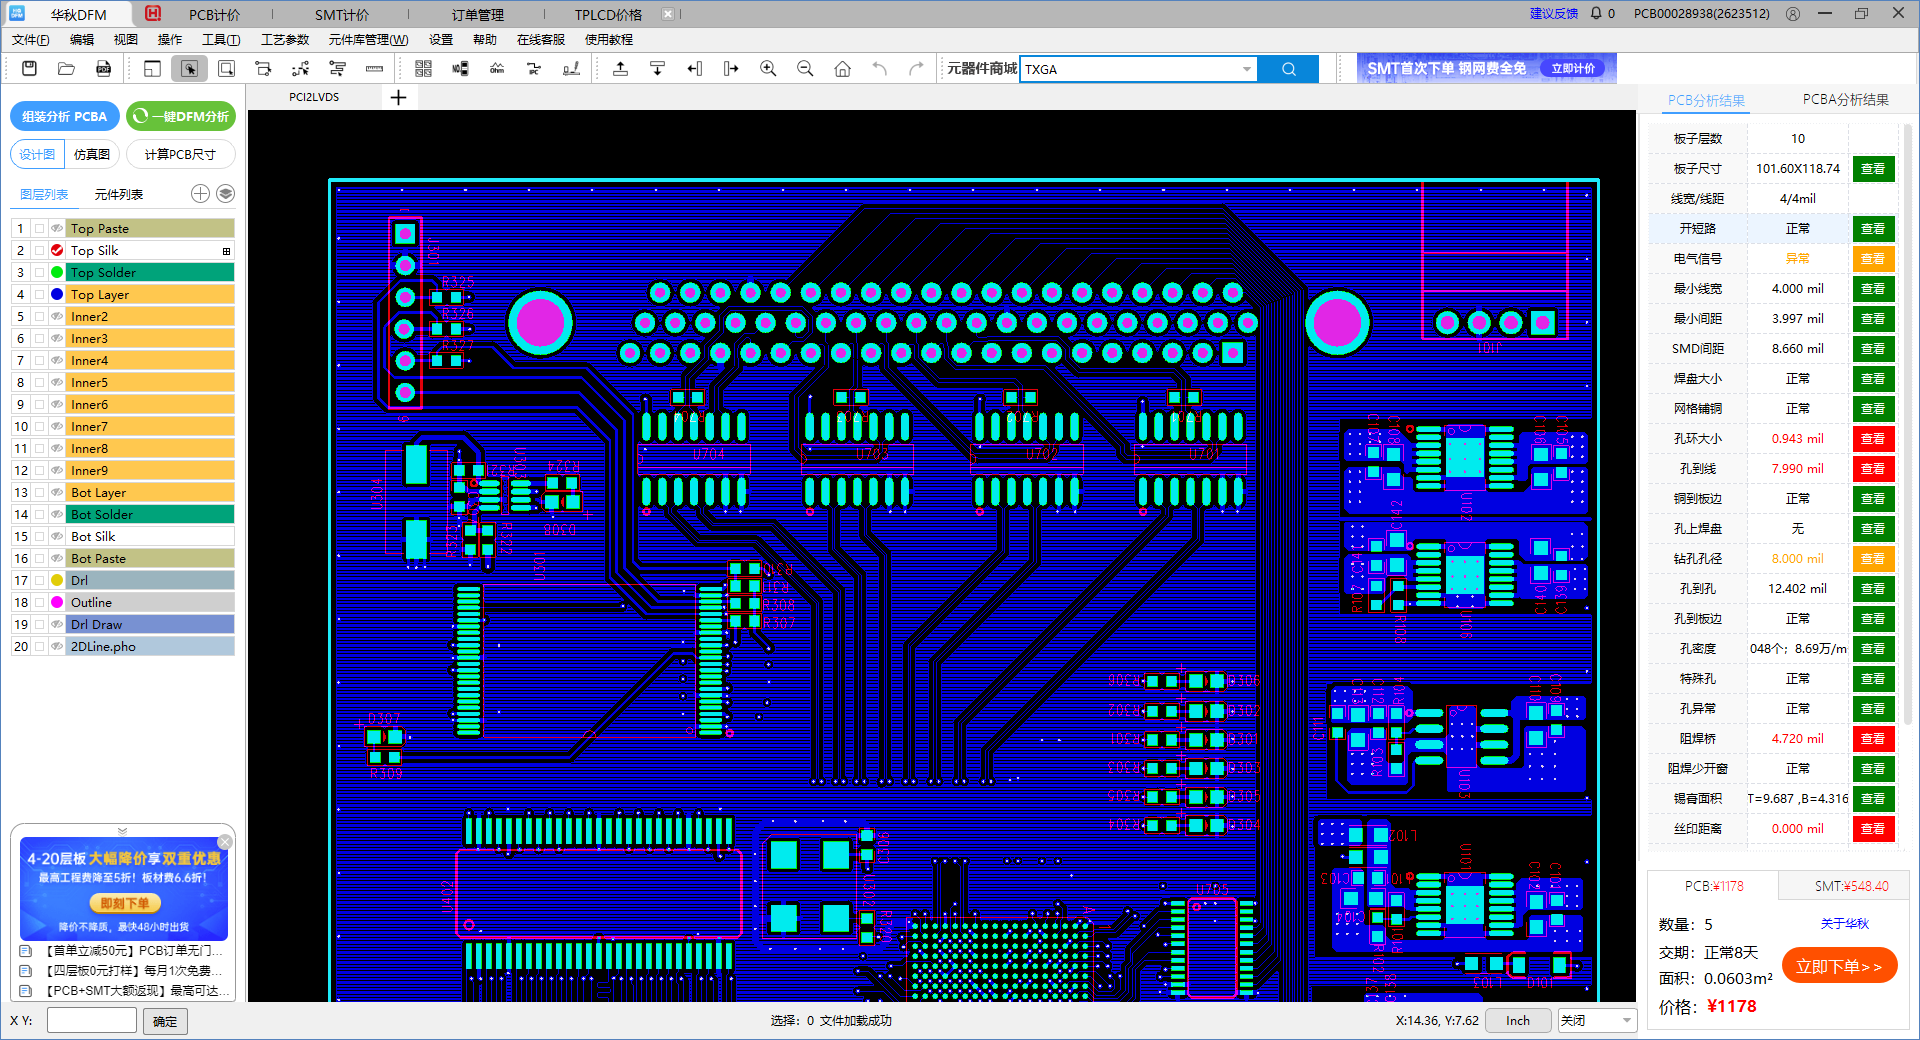
Task: Open the dropdown next to the Inch button
Action: click(1627, 1020)
